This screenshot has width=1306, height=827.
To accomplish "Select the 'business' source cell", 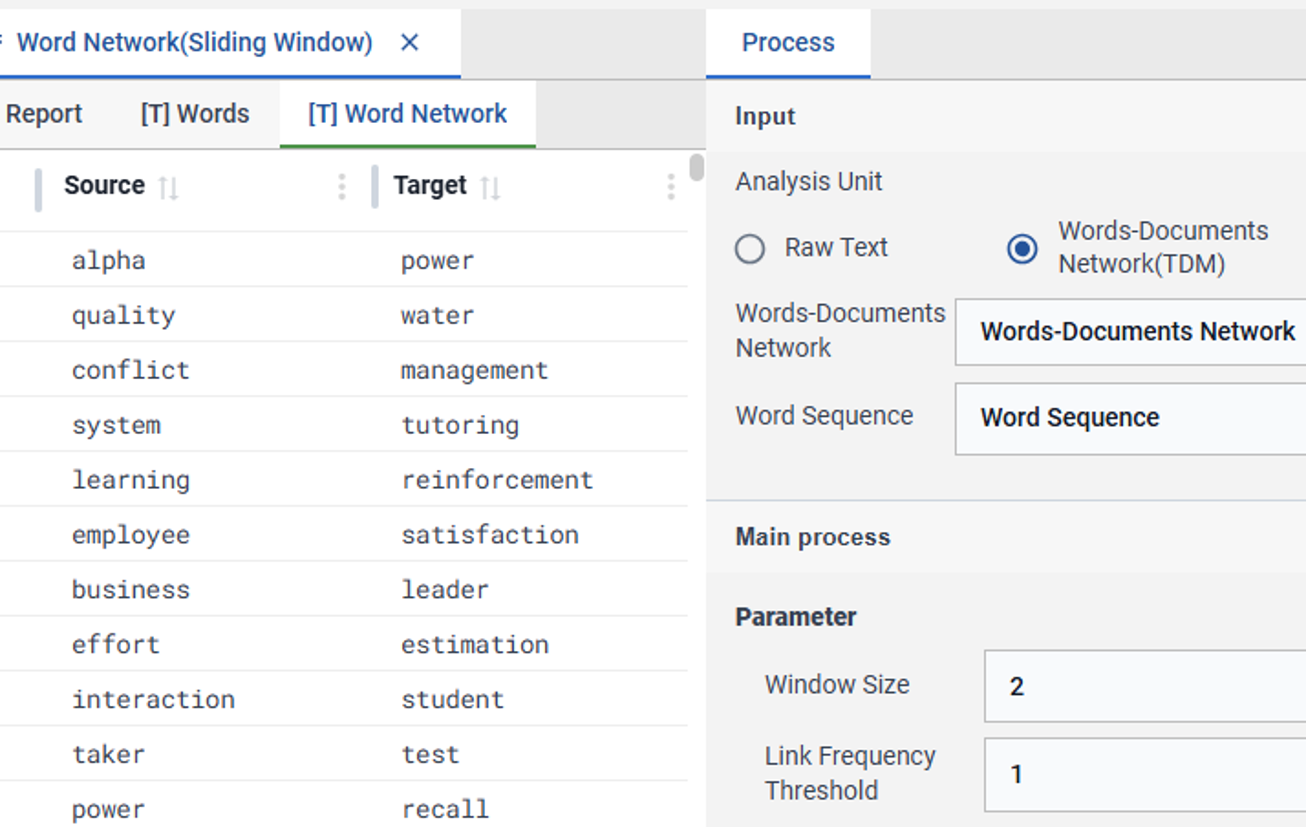I will [x=131, y=589].
